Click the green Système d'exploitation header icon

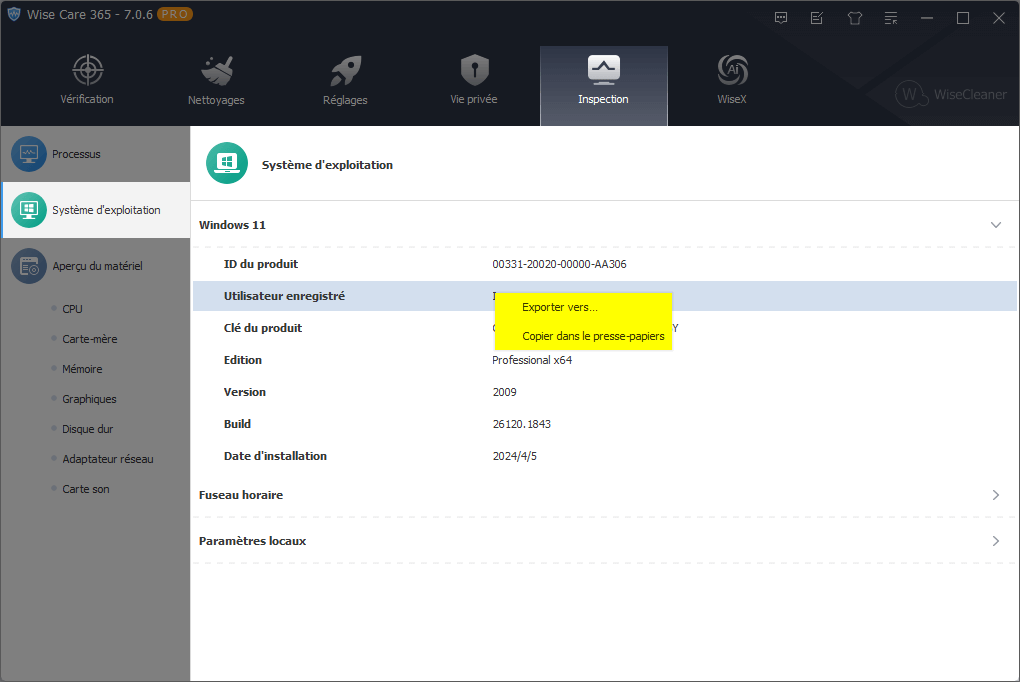227,163
